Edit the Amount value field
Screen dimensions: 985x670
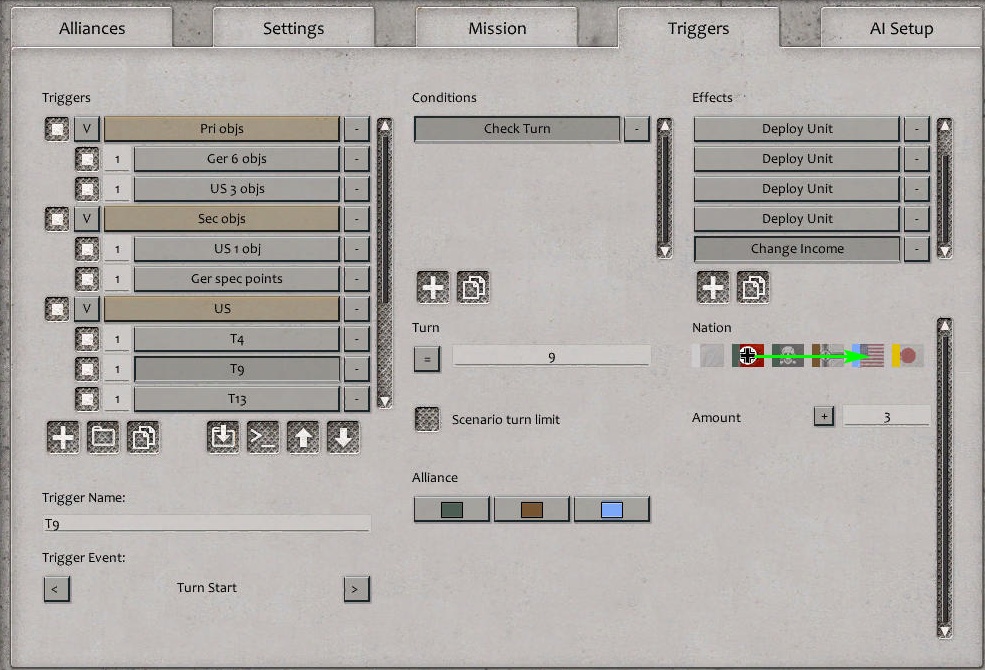(x=886, y=416)
